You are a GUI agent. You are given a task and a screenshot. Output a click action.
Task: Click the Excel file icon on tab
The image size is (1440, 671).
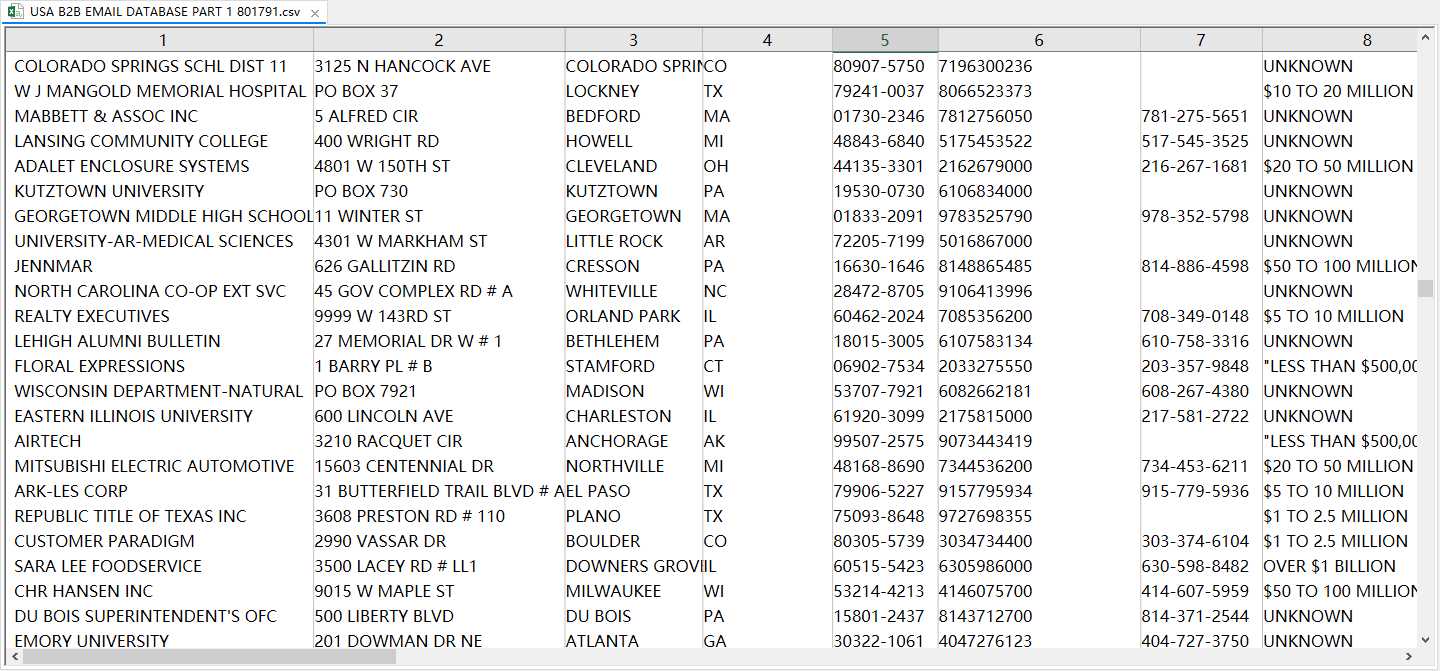click(16, 13)
